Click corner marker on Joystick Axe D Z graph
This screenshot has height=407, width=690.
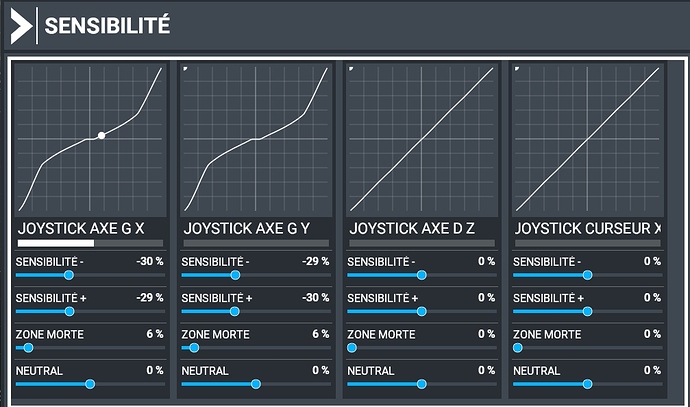[x=352, y=69]
